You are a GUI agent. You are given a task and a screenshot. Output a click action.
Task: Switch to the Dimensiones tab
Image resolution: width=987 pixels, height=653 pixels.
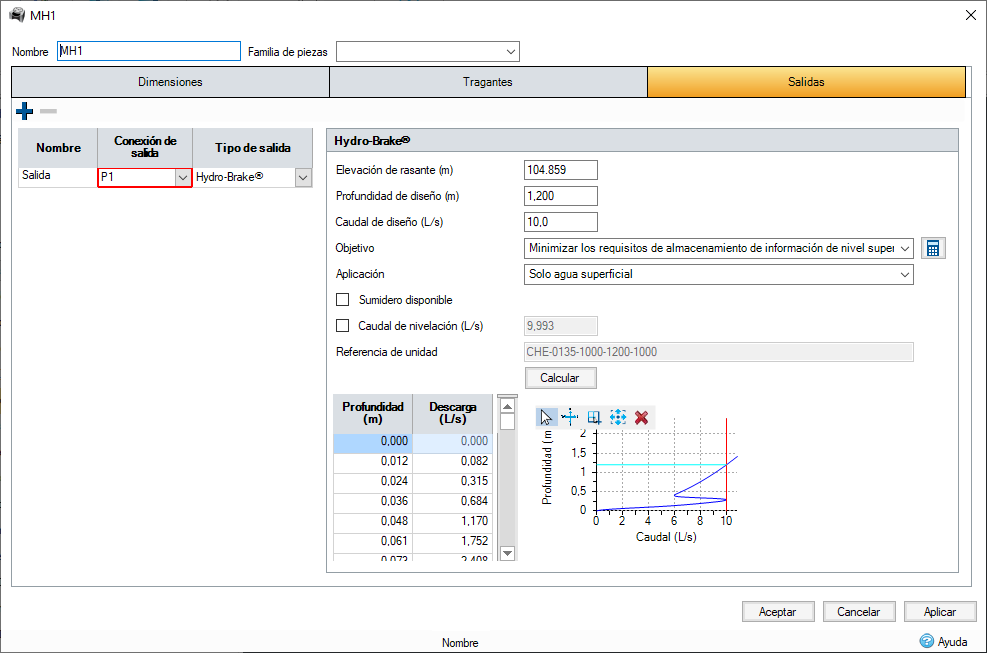click(171, 82)
